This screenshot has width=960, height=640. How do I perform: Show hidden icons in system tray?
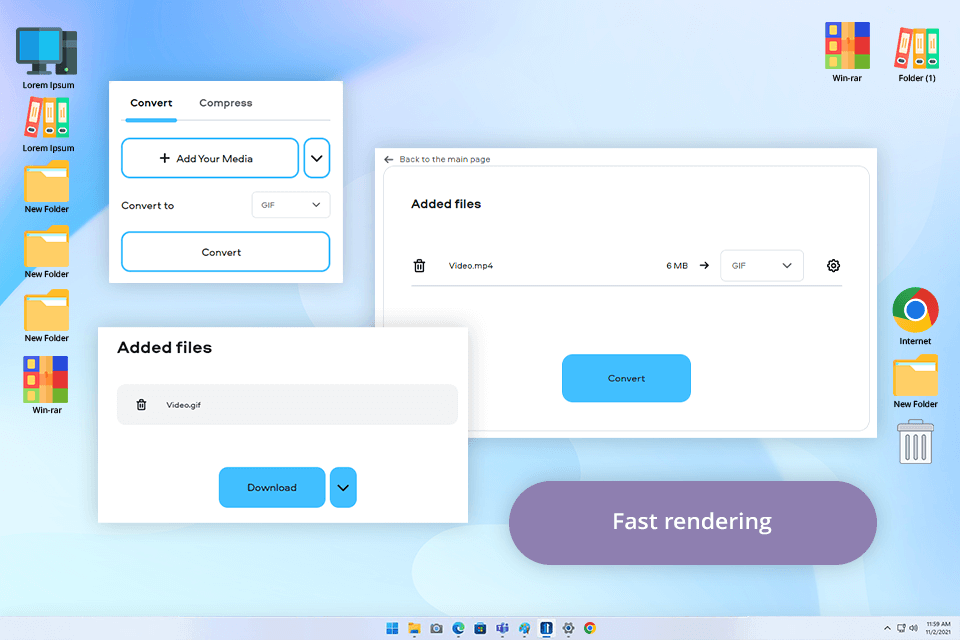click(887, 628)
